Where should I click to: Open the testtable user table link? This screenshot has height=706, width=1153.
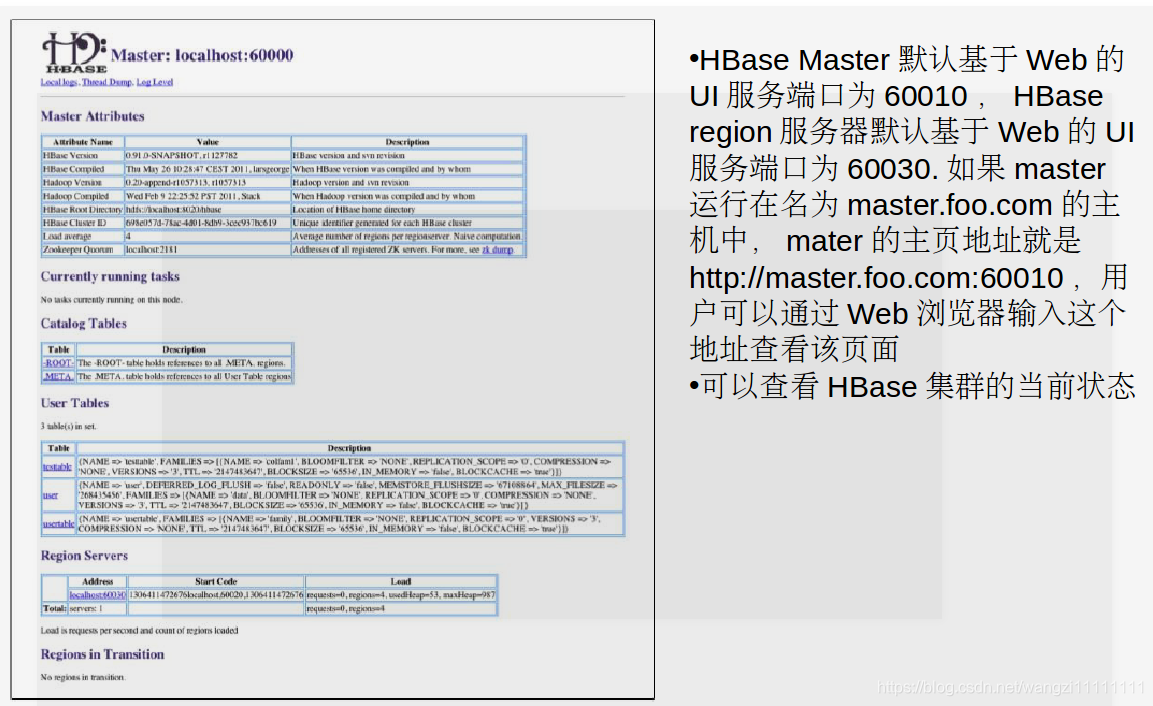57,467
